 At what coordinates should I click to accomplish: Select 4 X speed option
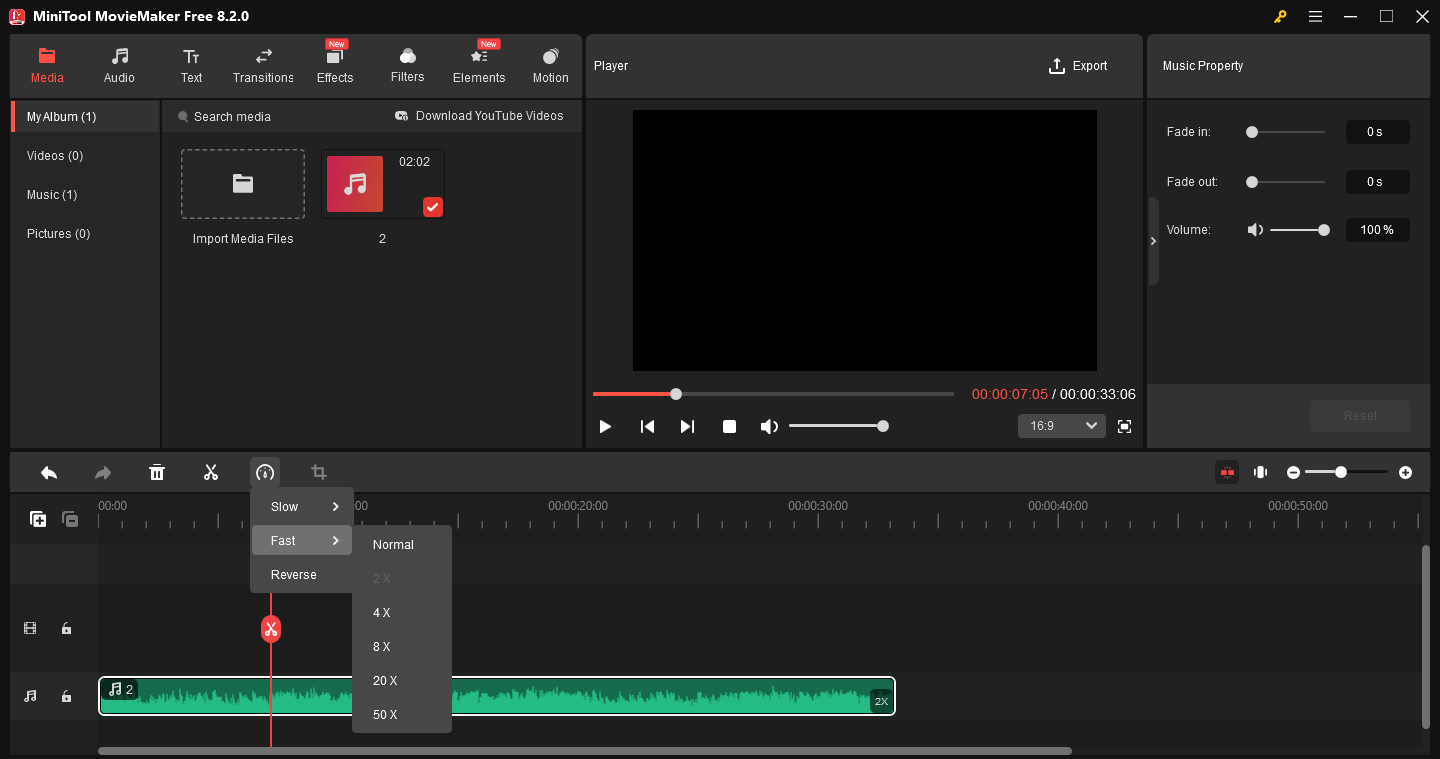point(402,613)
